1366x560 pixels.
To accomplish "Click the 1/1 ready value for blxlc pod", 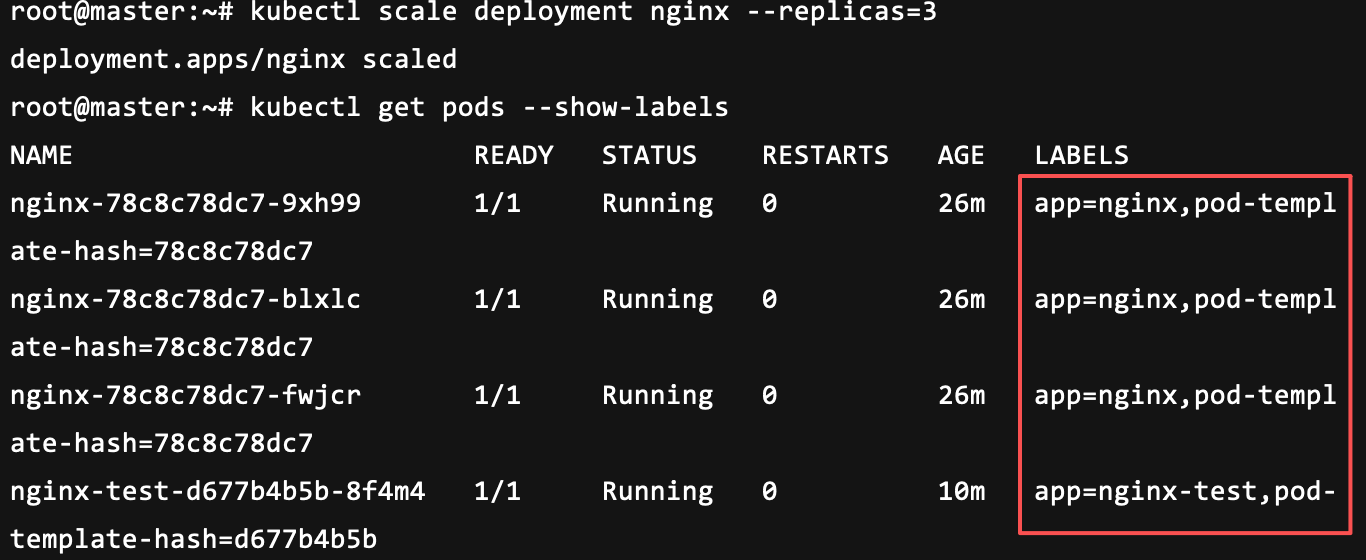I will coord(497,299).
